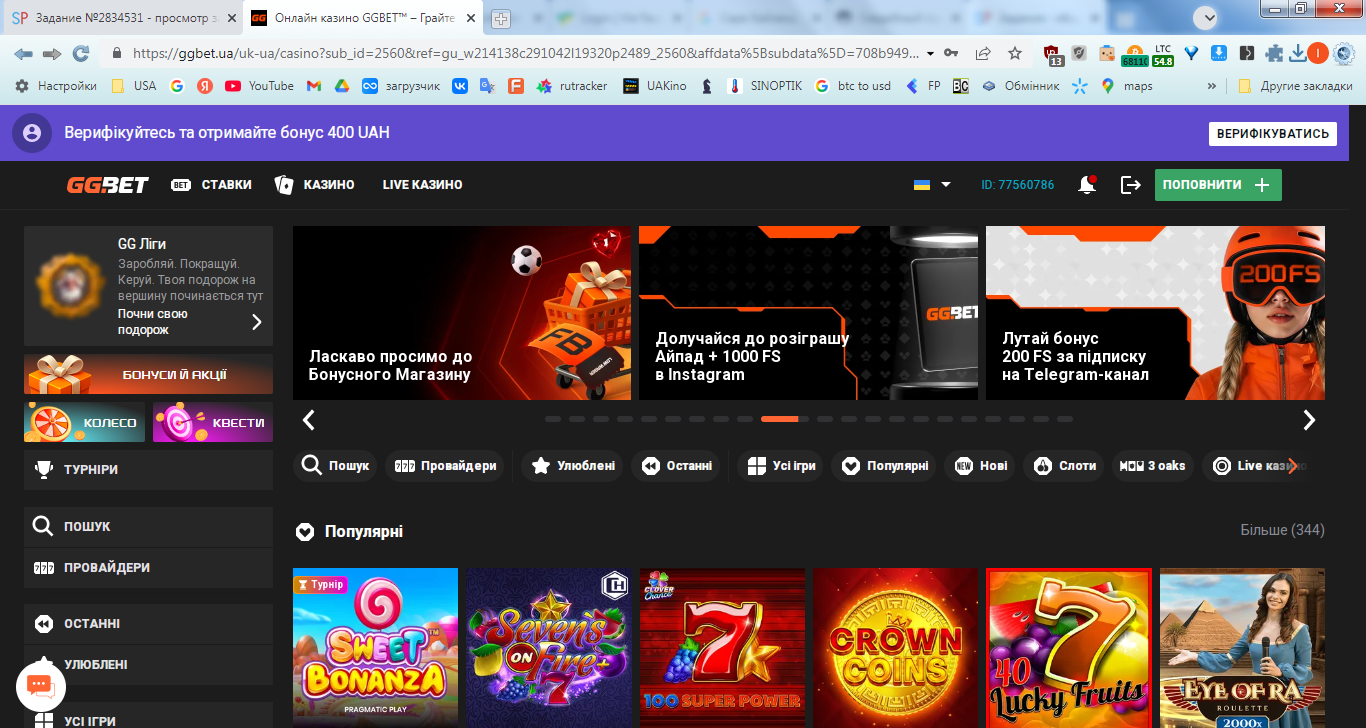1366x728 pixels.
Task: Click the logout icon beside the bell
Action: (x=1130, y=185)
